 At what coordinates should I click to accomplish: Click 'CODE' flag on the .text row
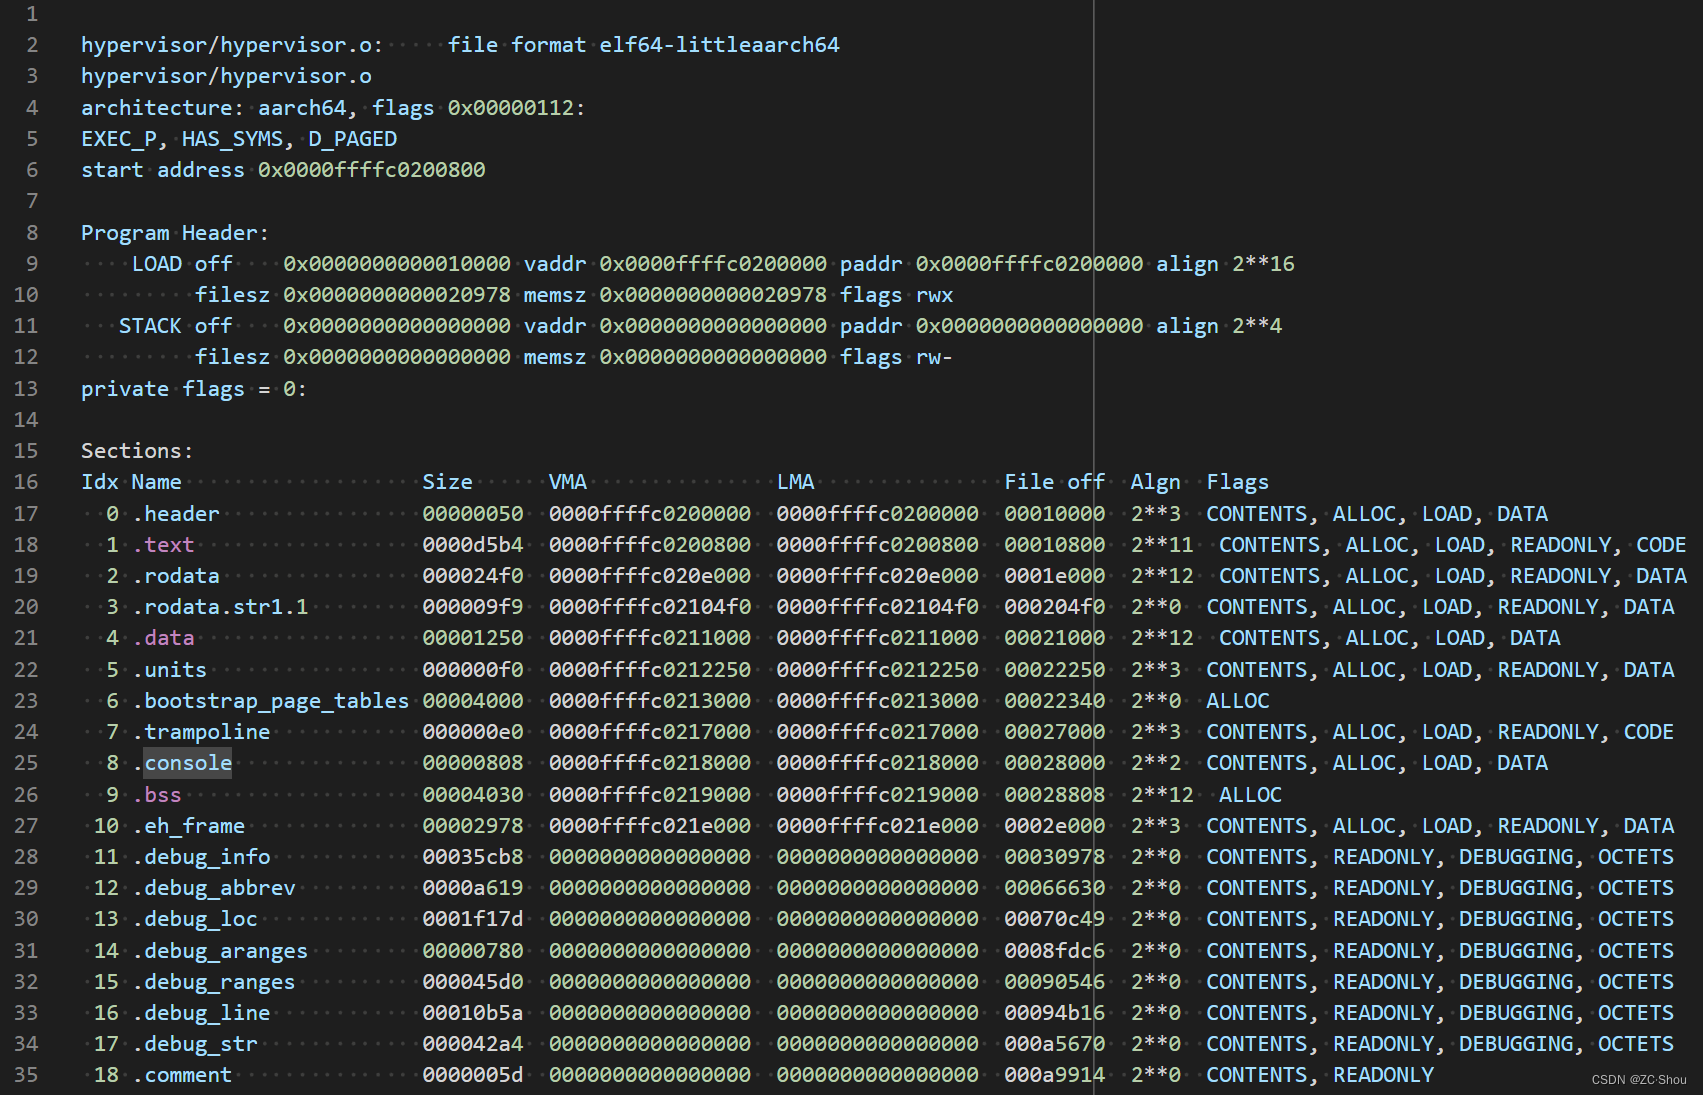(x=1661, y=544)
